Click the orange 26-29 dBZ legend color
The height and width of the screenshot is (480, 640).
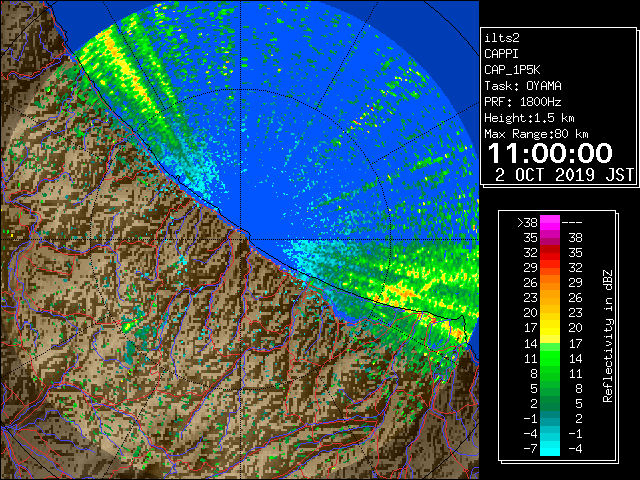pyautogui.click(x=550, y=282)
